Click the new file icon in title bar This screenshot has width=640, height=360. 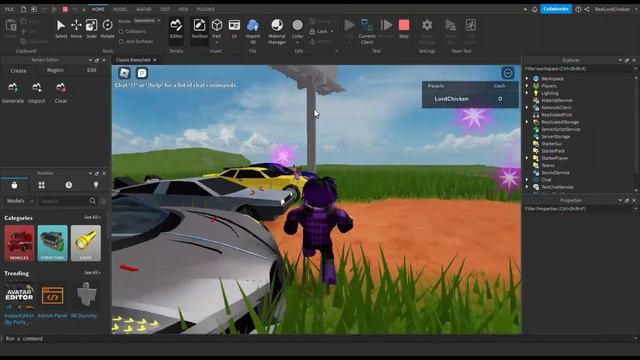pyautogui.click(x=24, y=9)
